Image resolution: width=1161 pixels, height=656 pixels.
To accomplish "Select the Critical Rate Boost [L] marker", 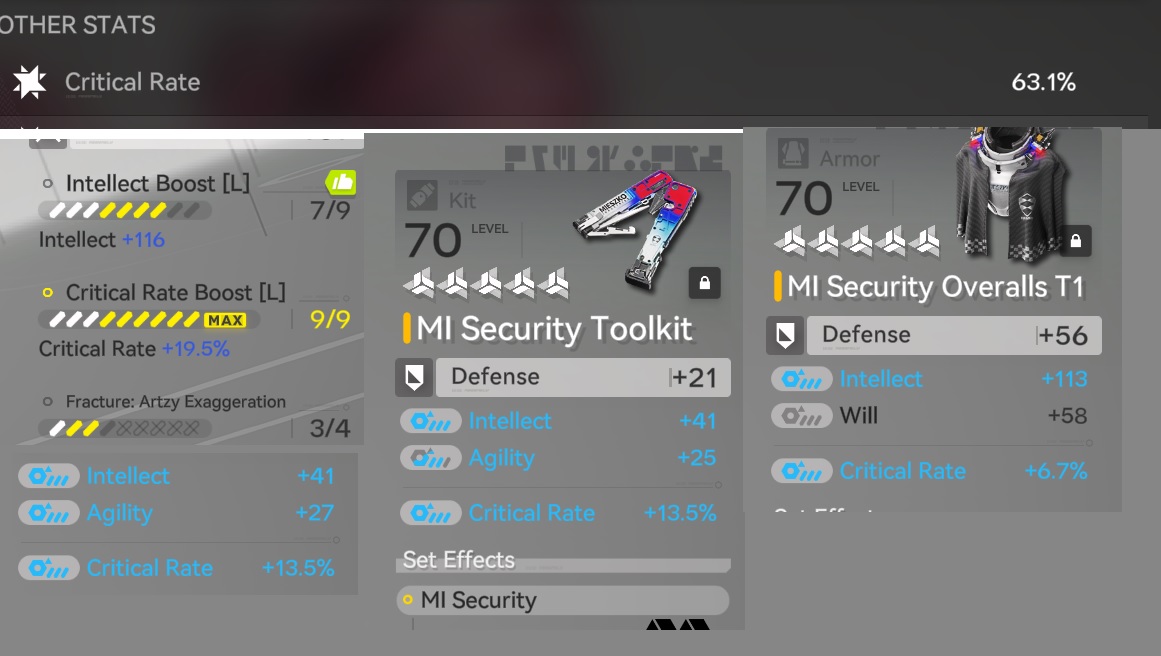I will [47, 292].
